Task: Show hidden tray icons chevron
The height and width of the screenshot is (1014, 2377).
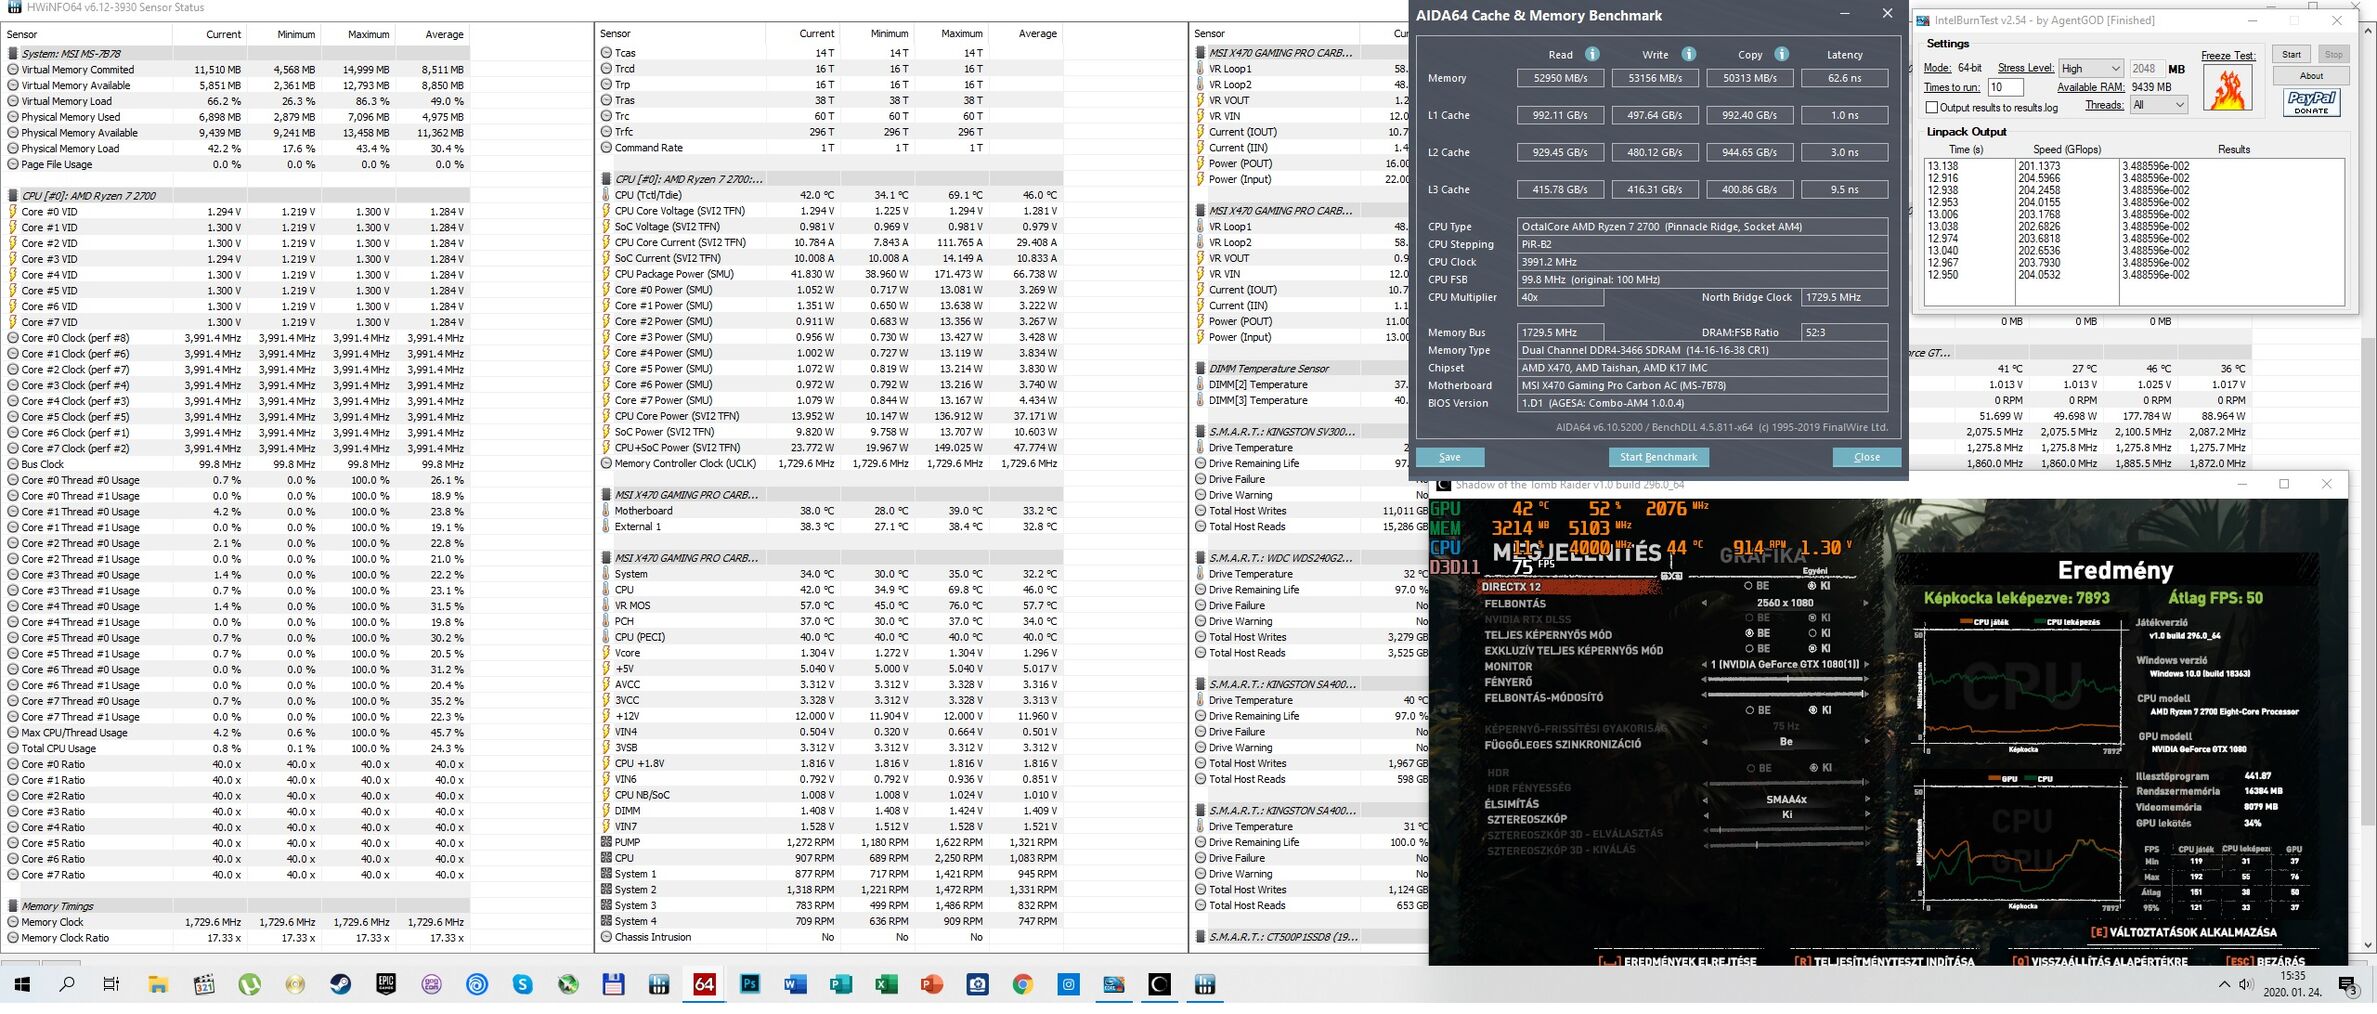Action: point(2224,985)
